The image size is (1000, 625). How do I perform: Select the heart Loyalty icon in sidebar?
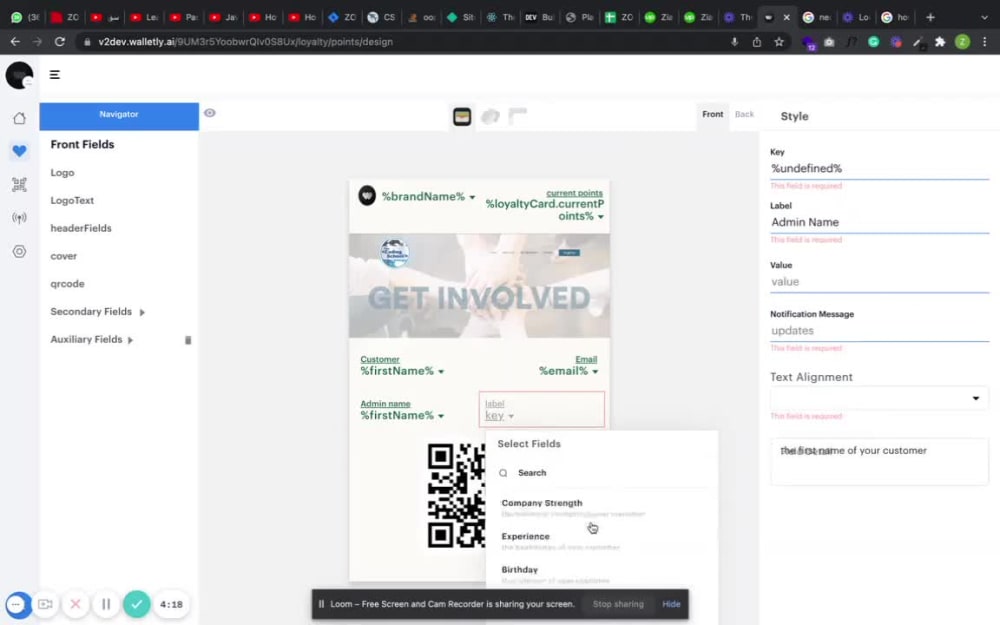tap(18, 150)
